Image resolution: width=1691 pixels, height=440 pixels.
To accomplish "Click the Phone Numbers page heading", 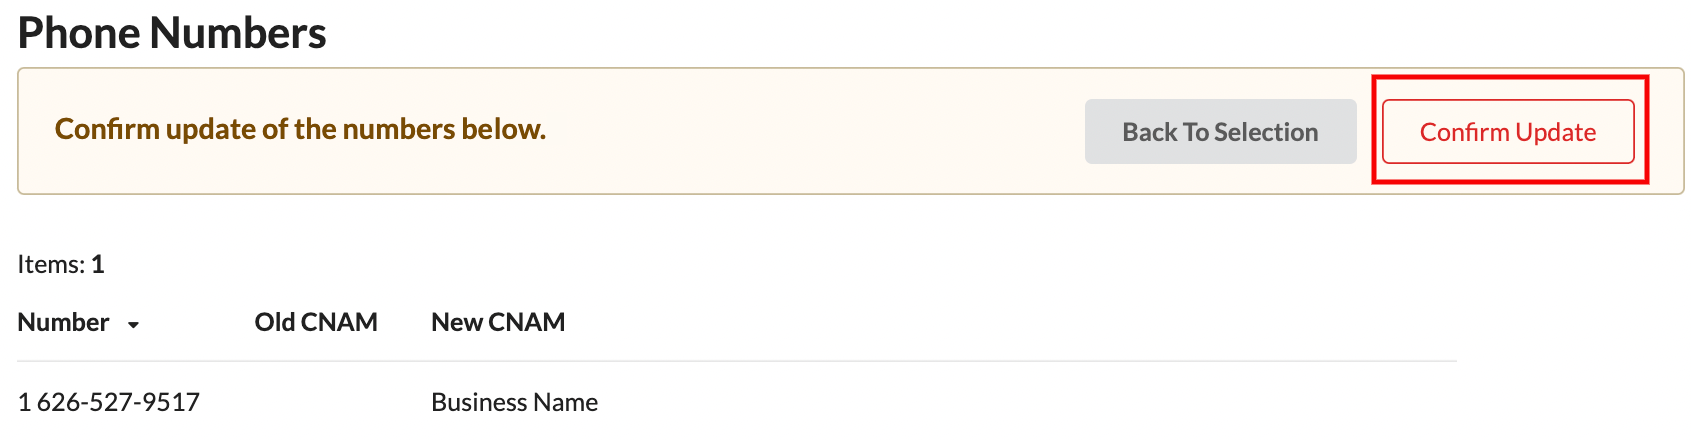I will (x=172, y=33).
